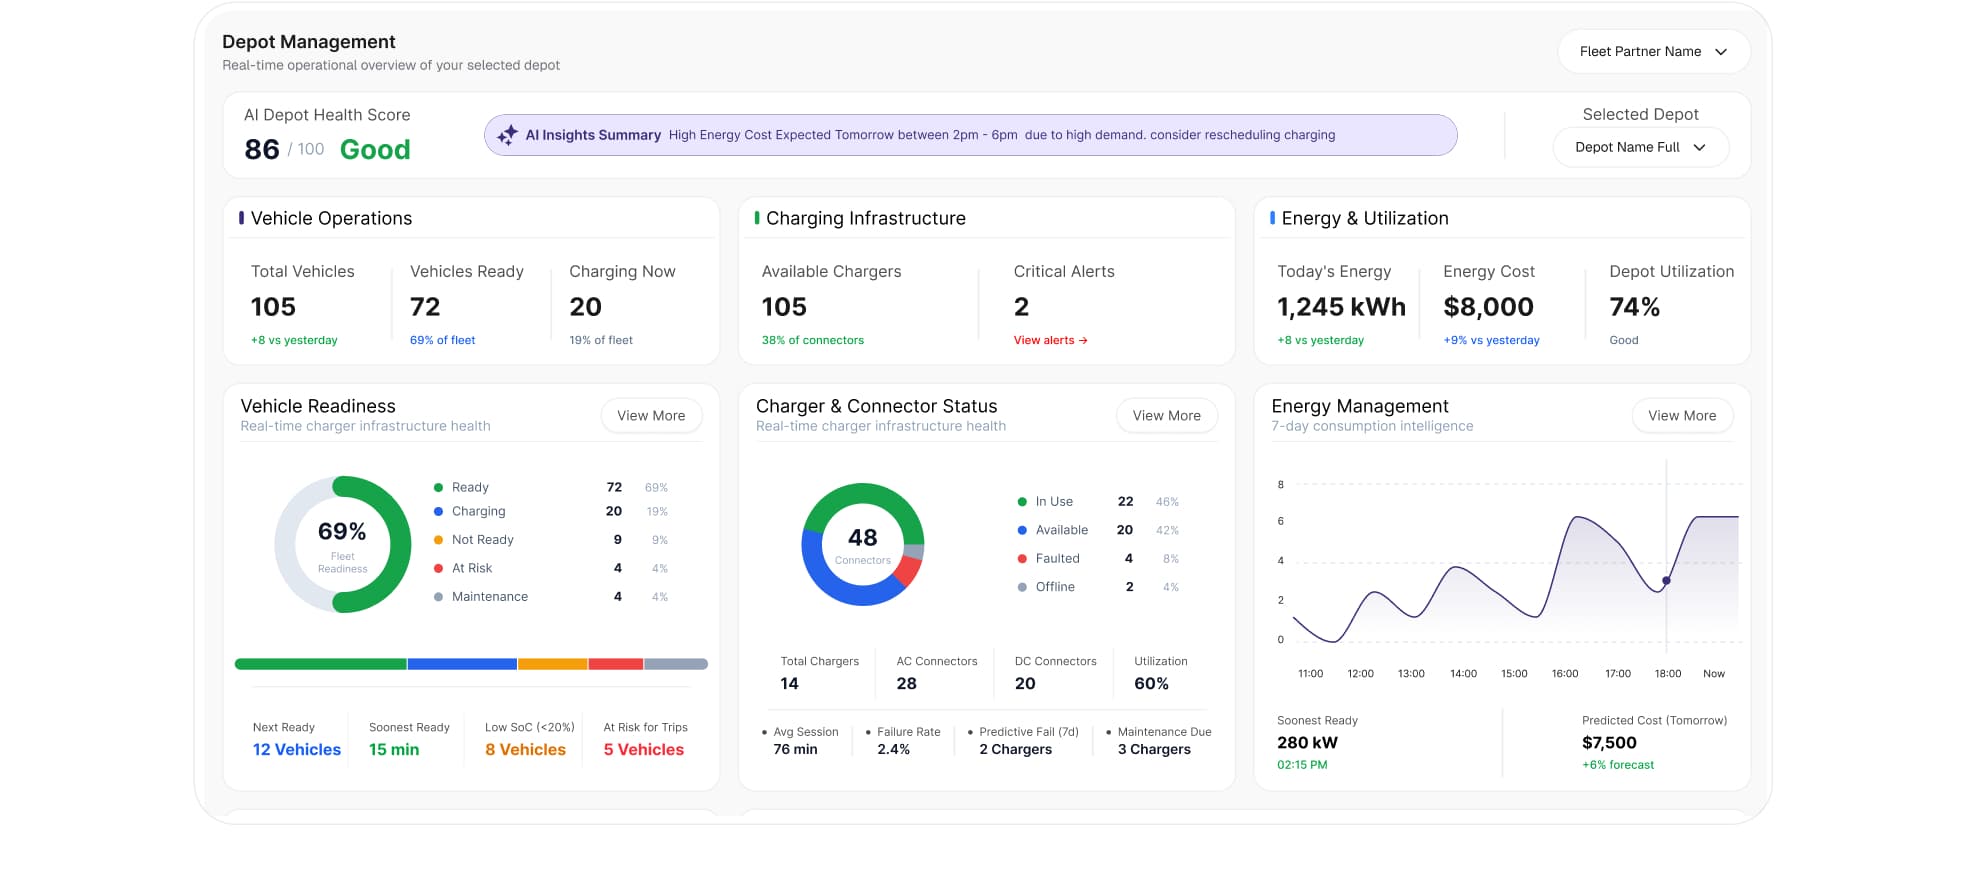Click the 48 Connectors donut chart
Viewport: 1965px width, 872px height.
[862, 544]
